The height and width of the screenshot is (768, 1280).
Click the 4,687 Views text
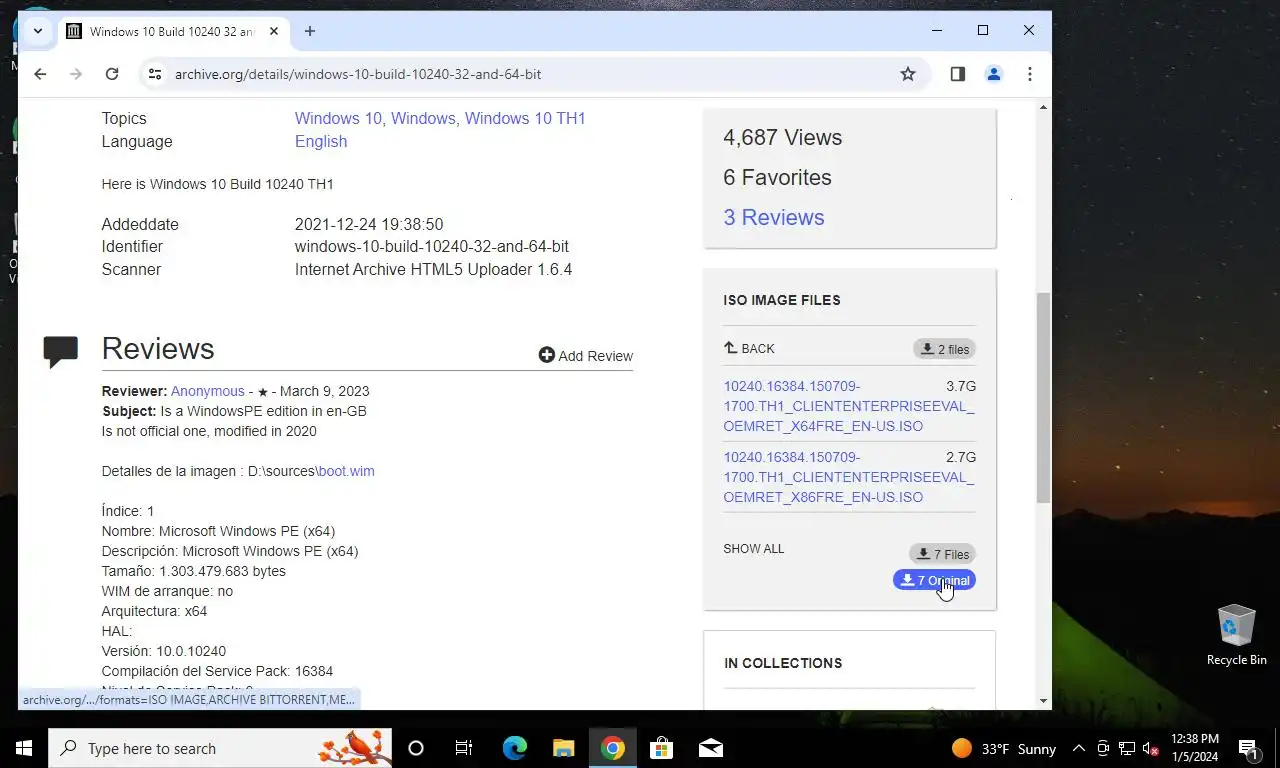pyautogui.click(x=783, y=138)
